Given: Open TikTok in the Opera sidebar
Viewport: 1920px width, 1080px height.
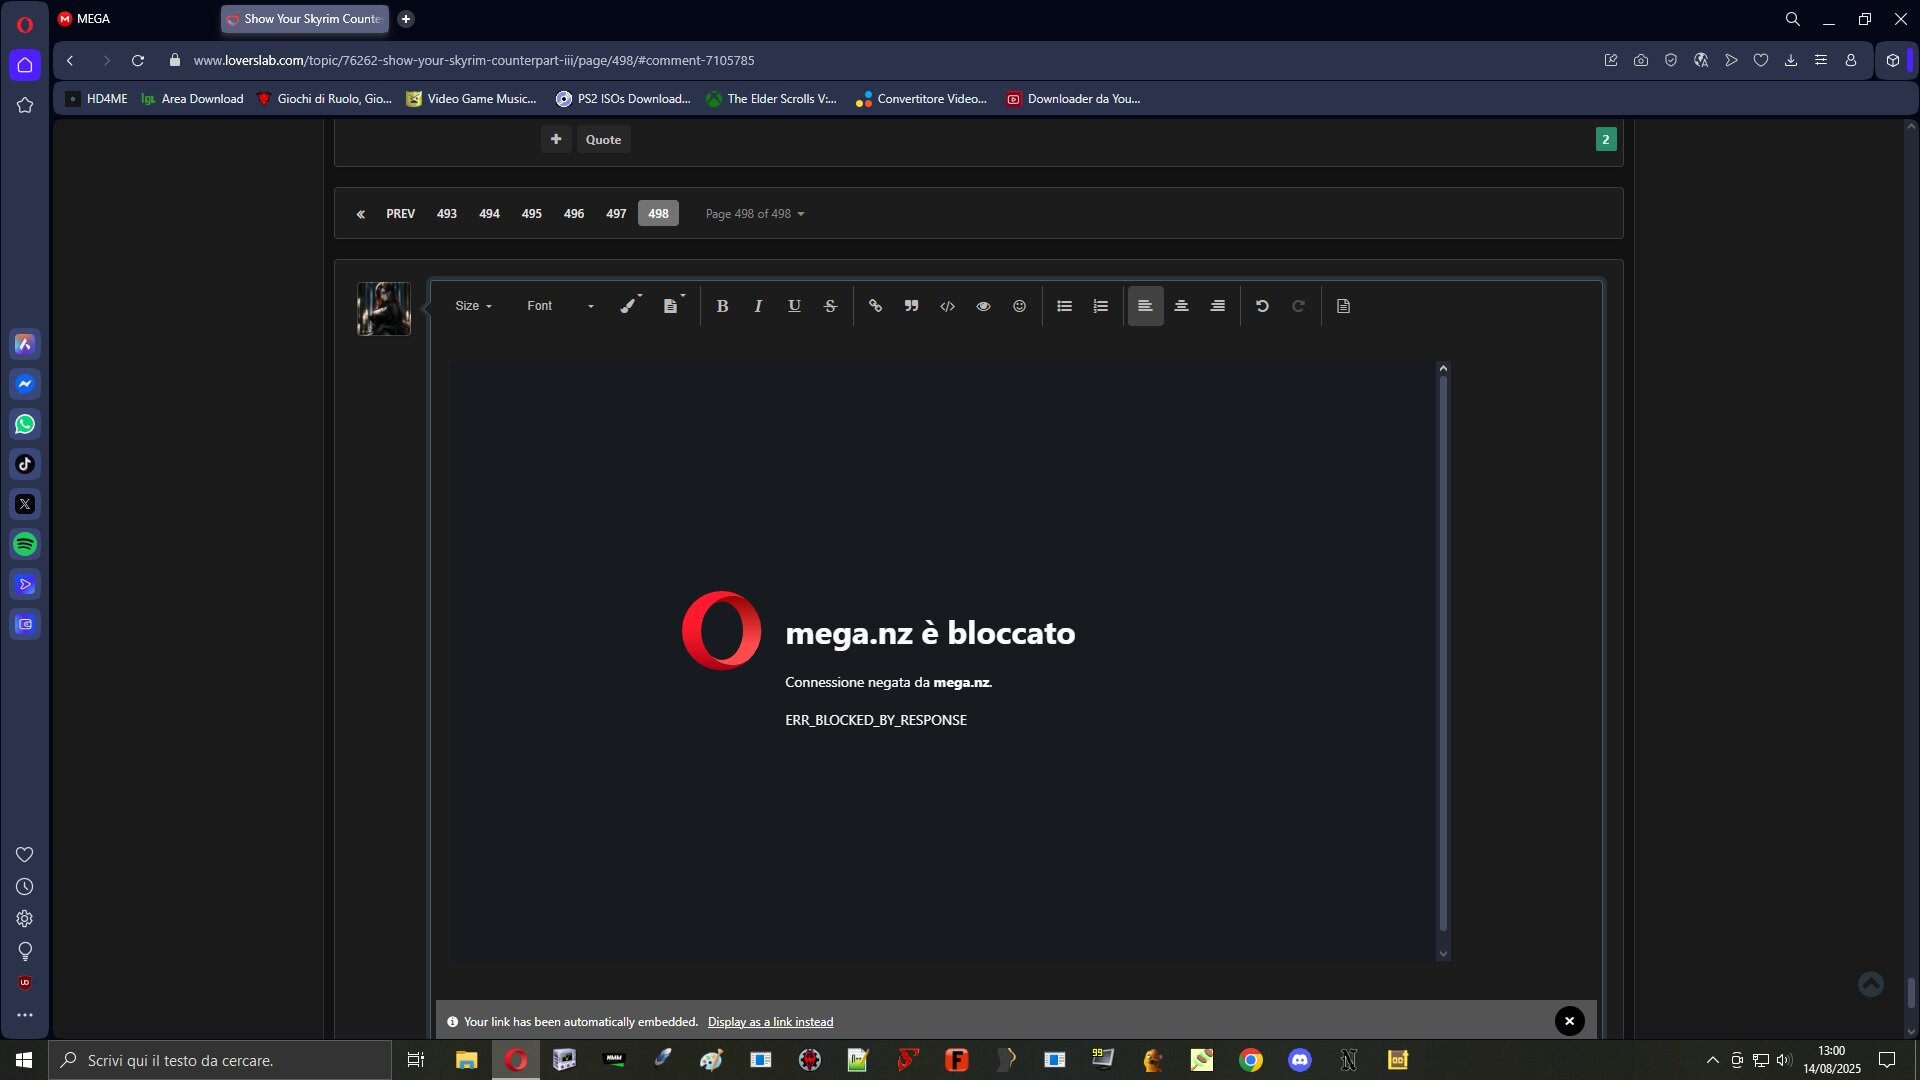Looking at the screenshot, I should coord(25,464).
